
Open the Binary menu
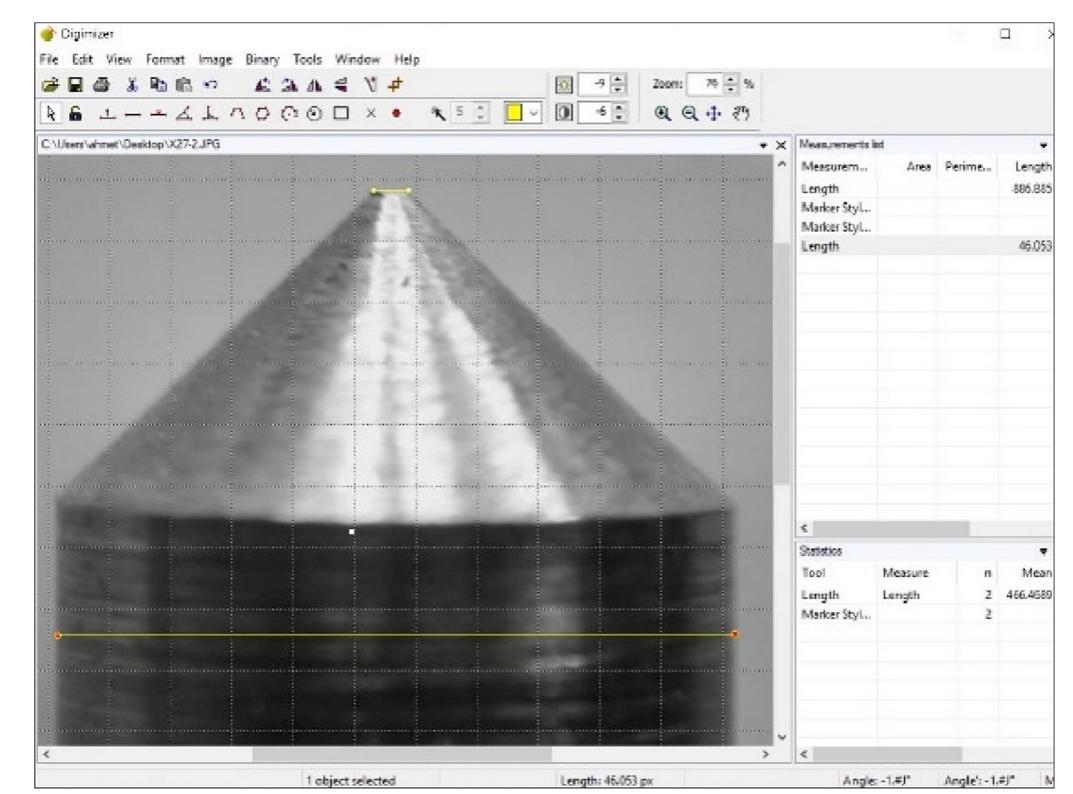[262, 60]
